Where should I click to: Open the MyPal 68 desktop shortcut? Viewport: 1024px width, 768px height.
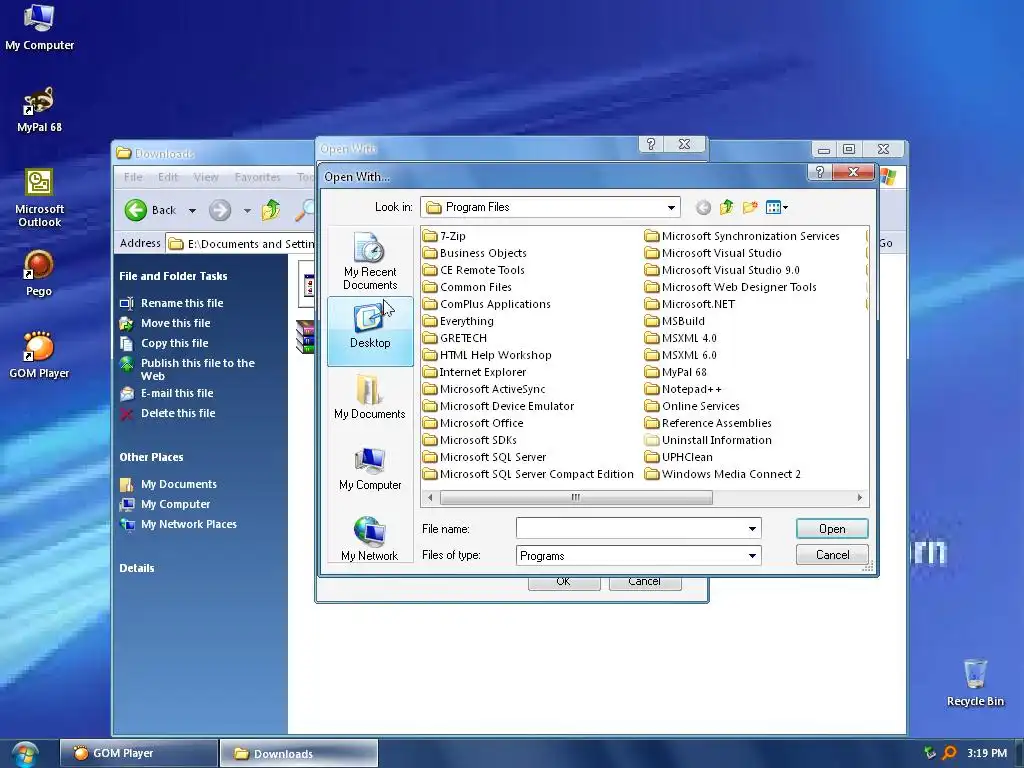(39, 109)
